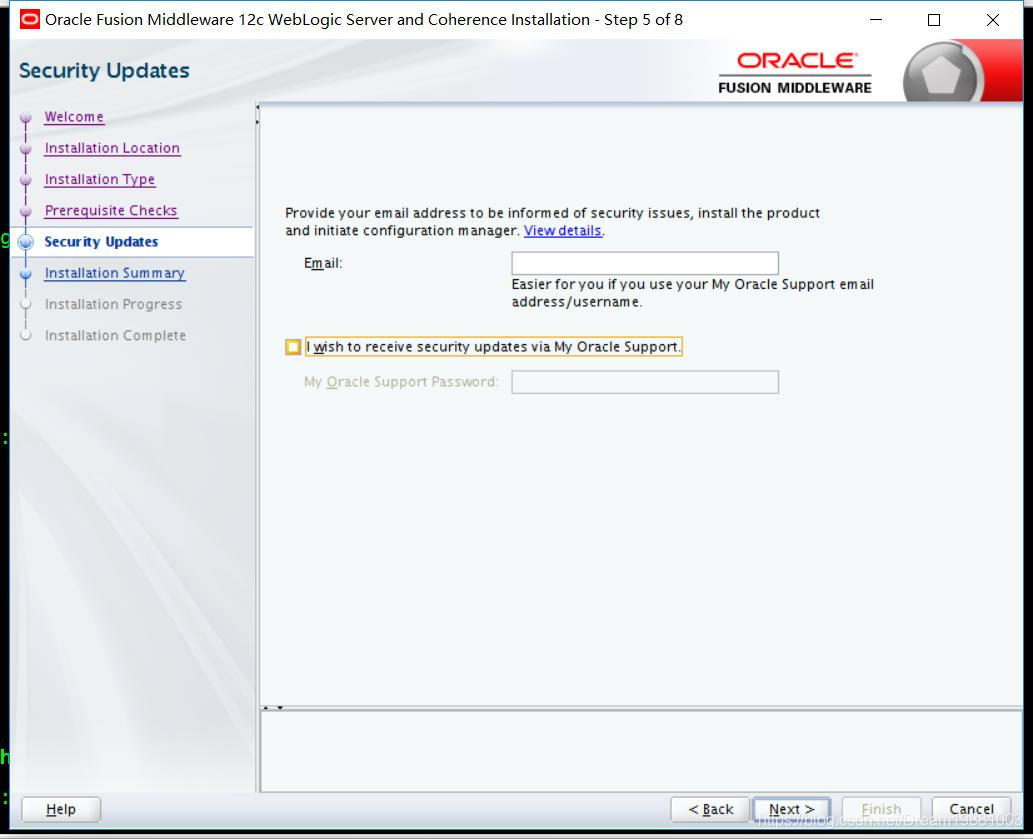Image resolution: width=1033 pixels, height=839 pixels.
Task: Open the View details link
Action: coord(562,230)
